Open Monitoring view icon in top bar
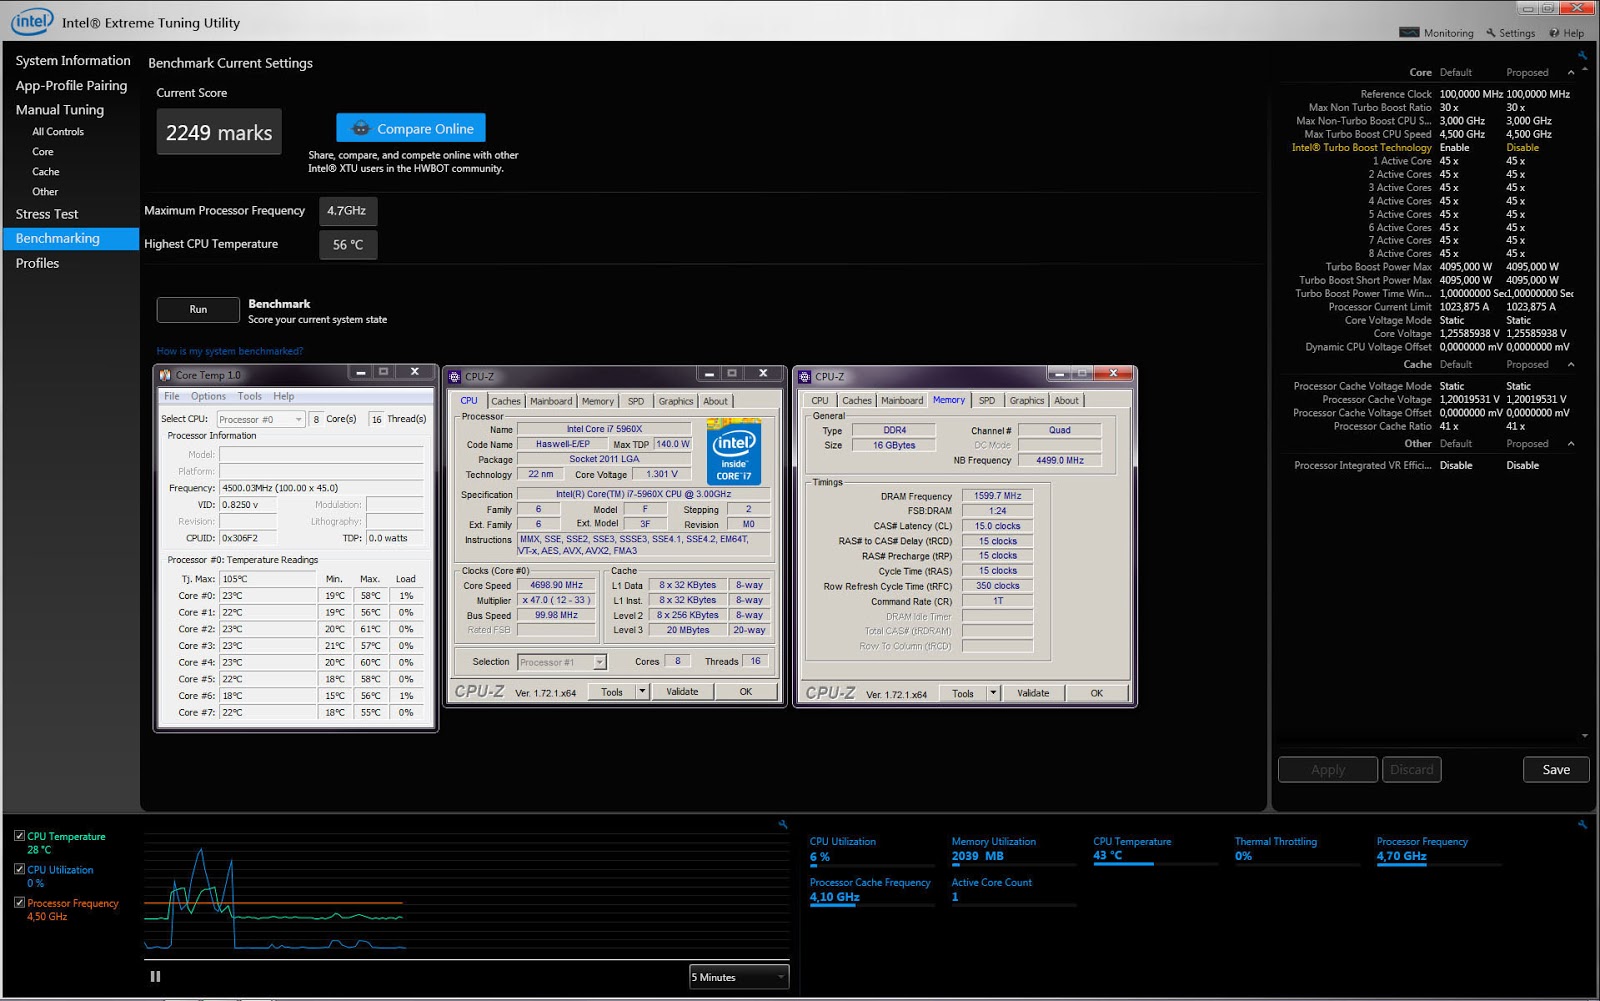 (1409, 33)
